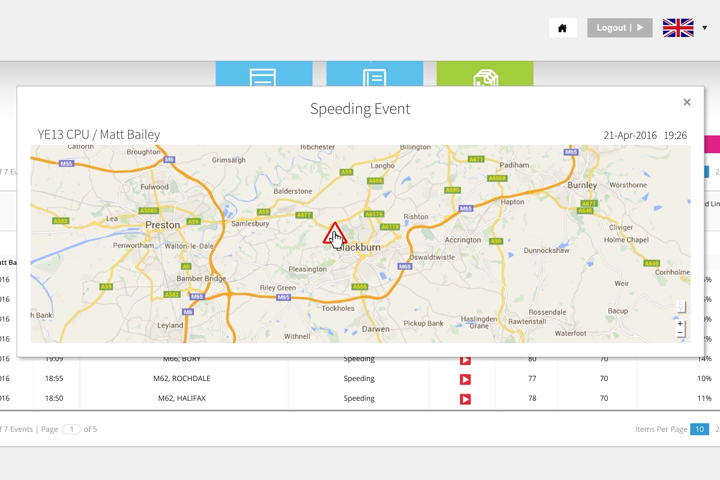This screenshot has width=720, height=480.
Task: Open the first blue tab with list icon
Action: click(263, 74)
